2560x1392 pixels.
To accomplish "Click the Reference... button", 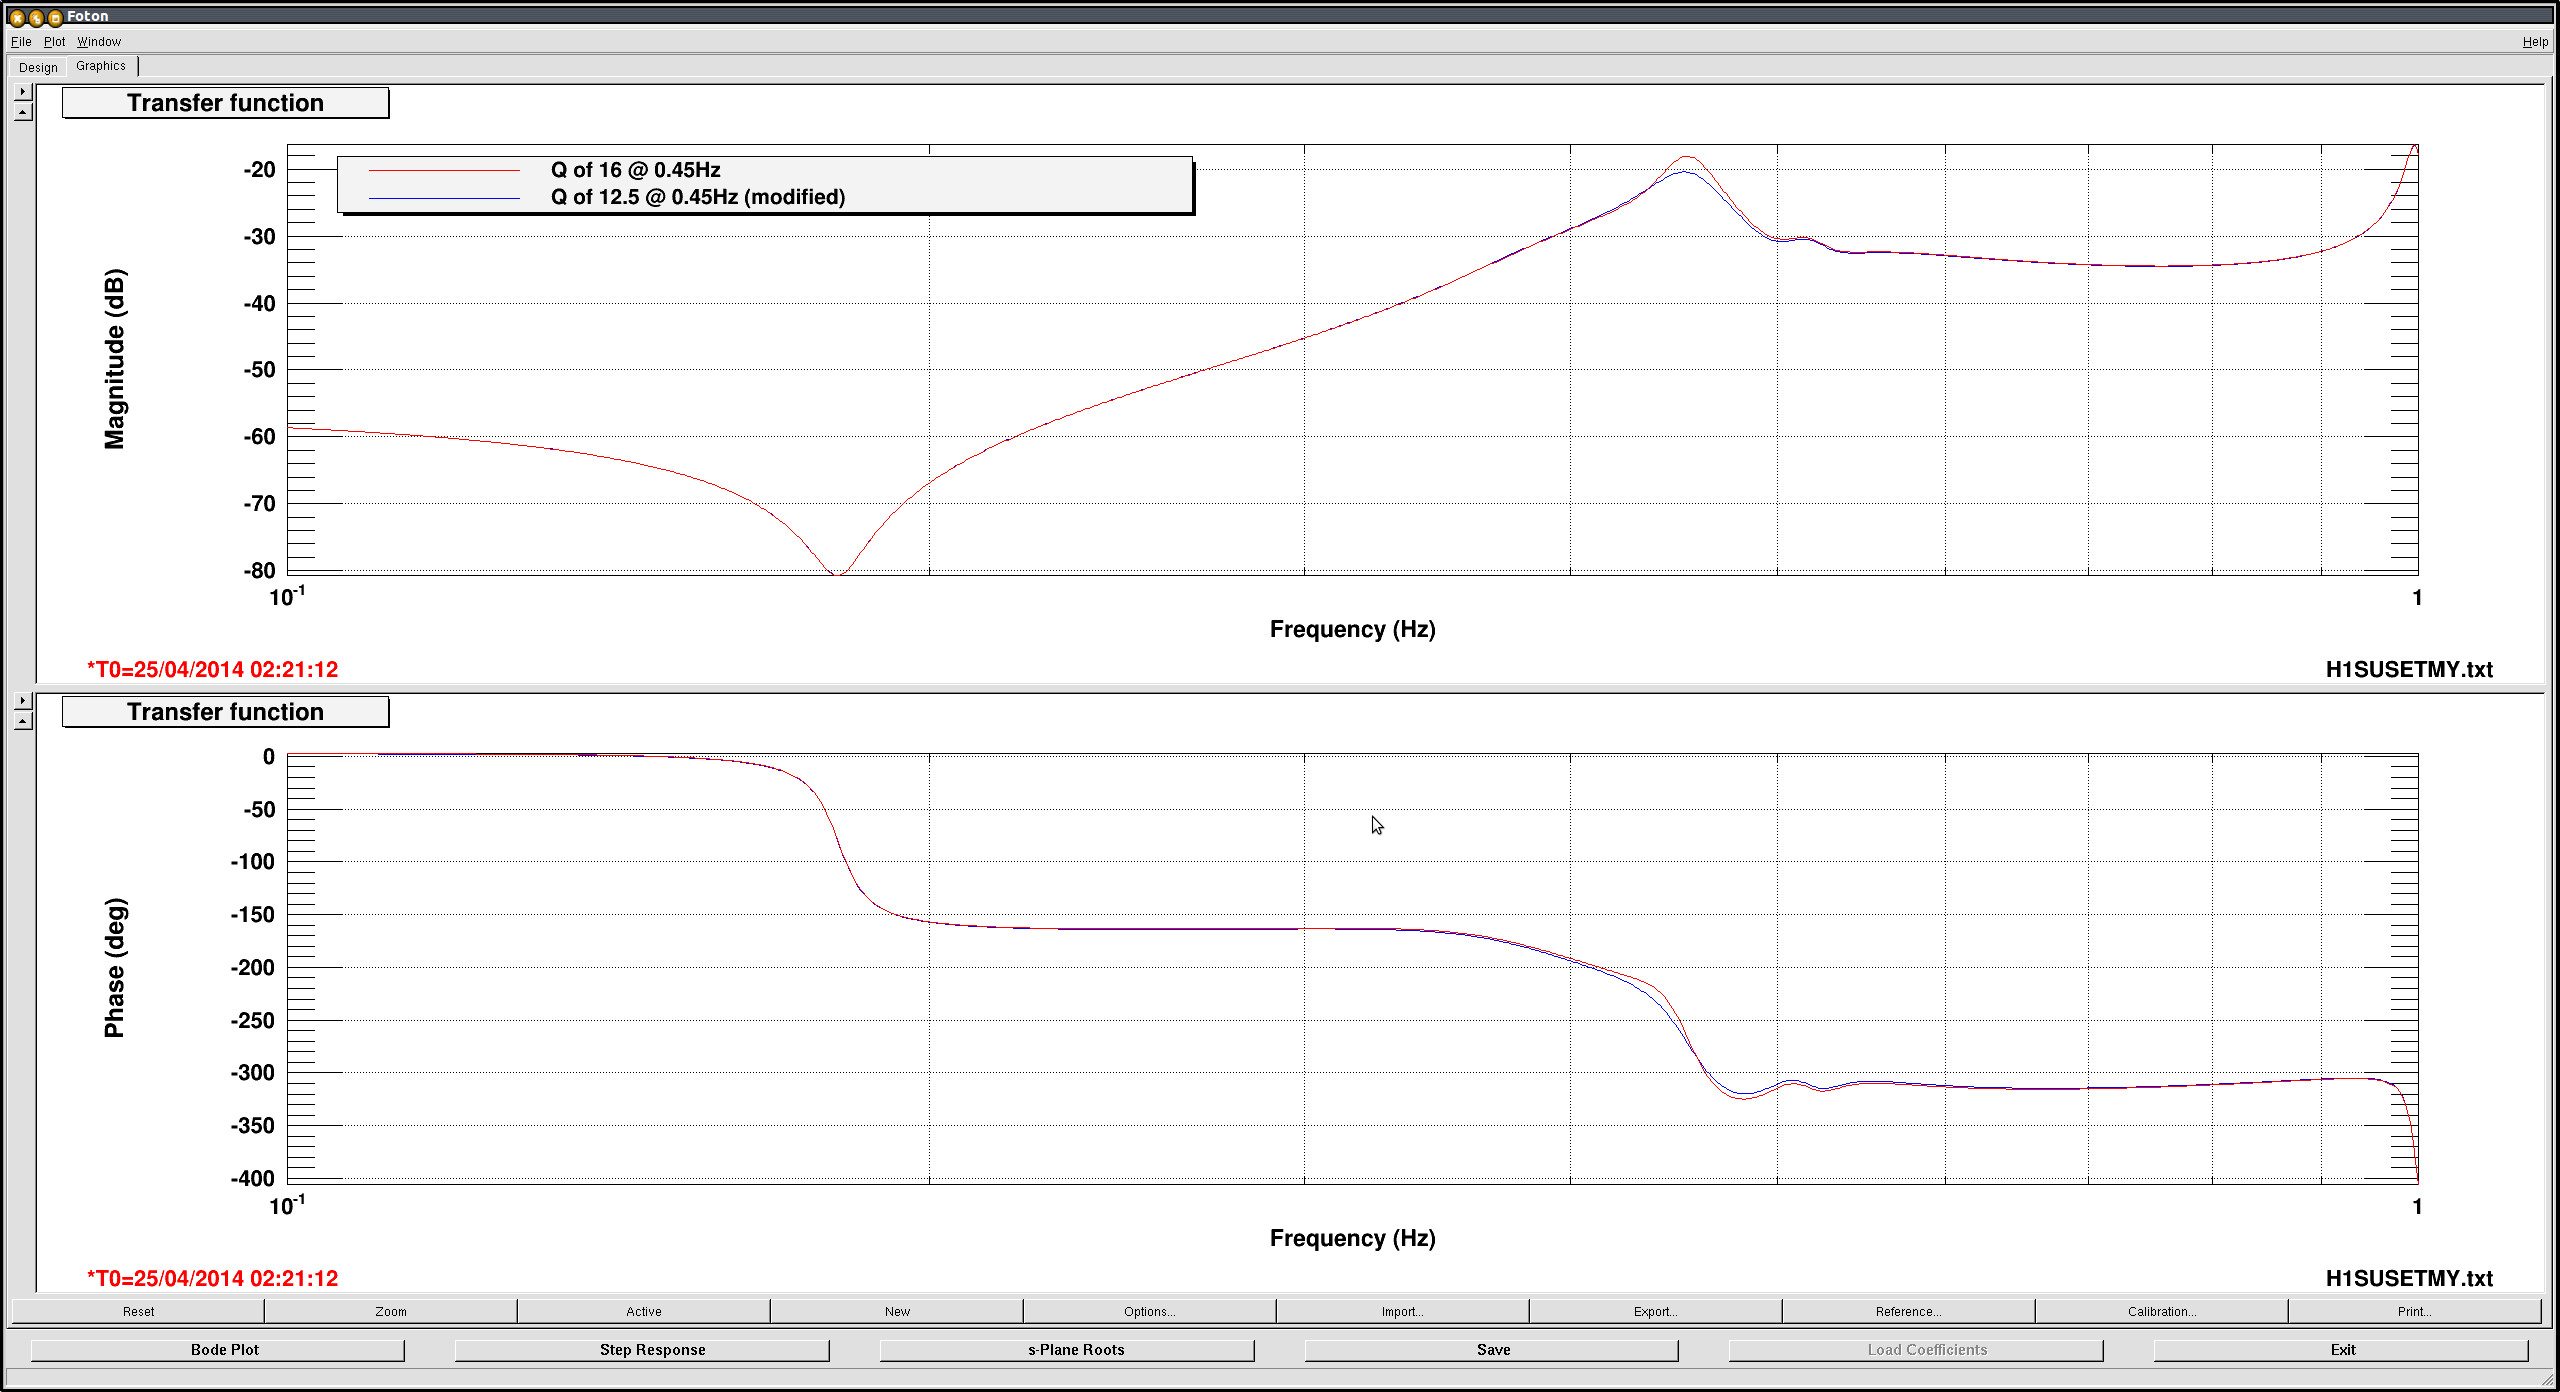I will [x=1909, y=1311].
